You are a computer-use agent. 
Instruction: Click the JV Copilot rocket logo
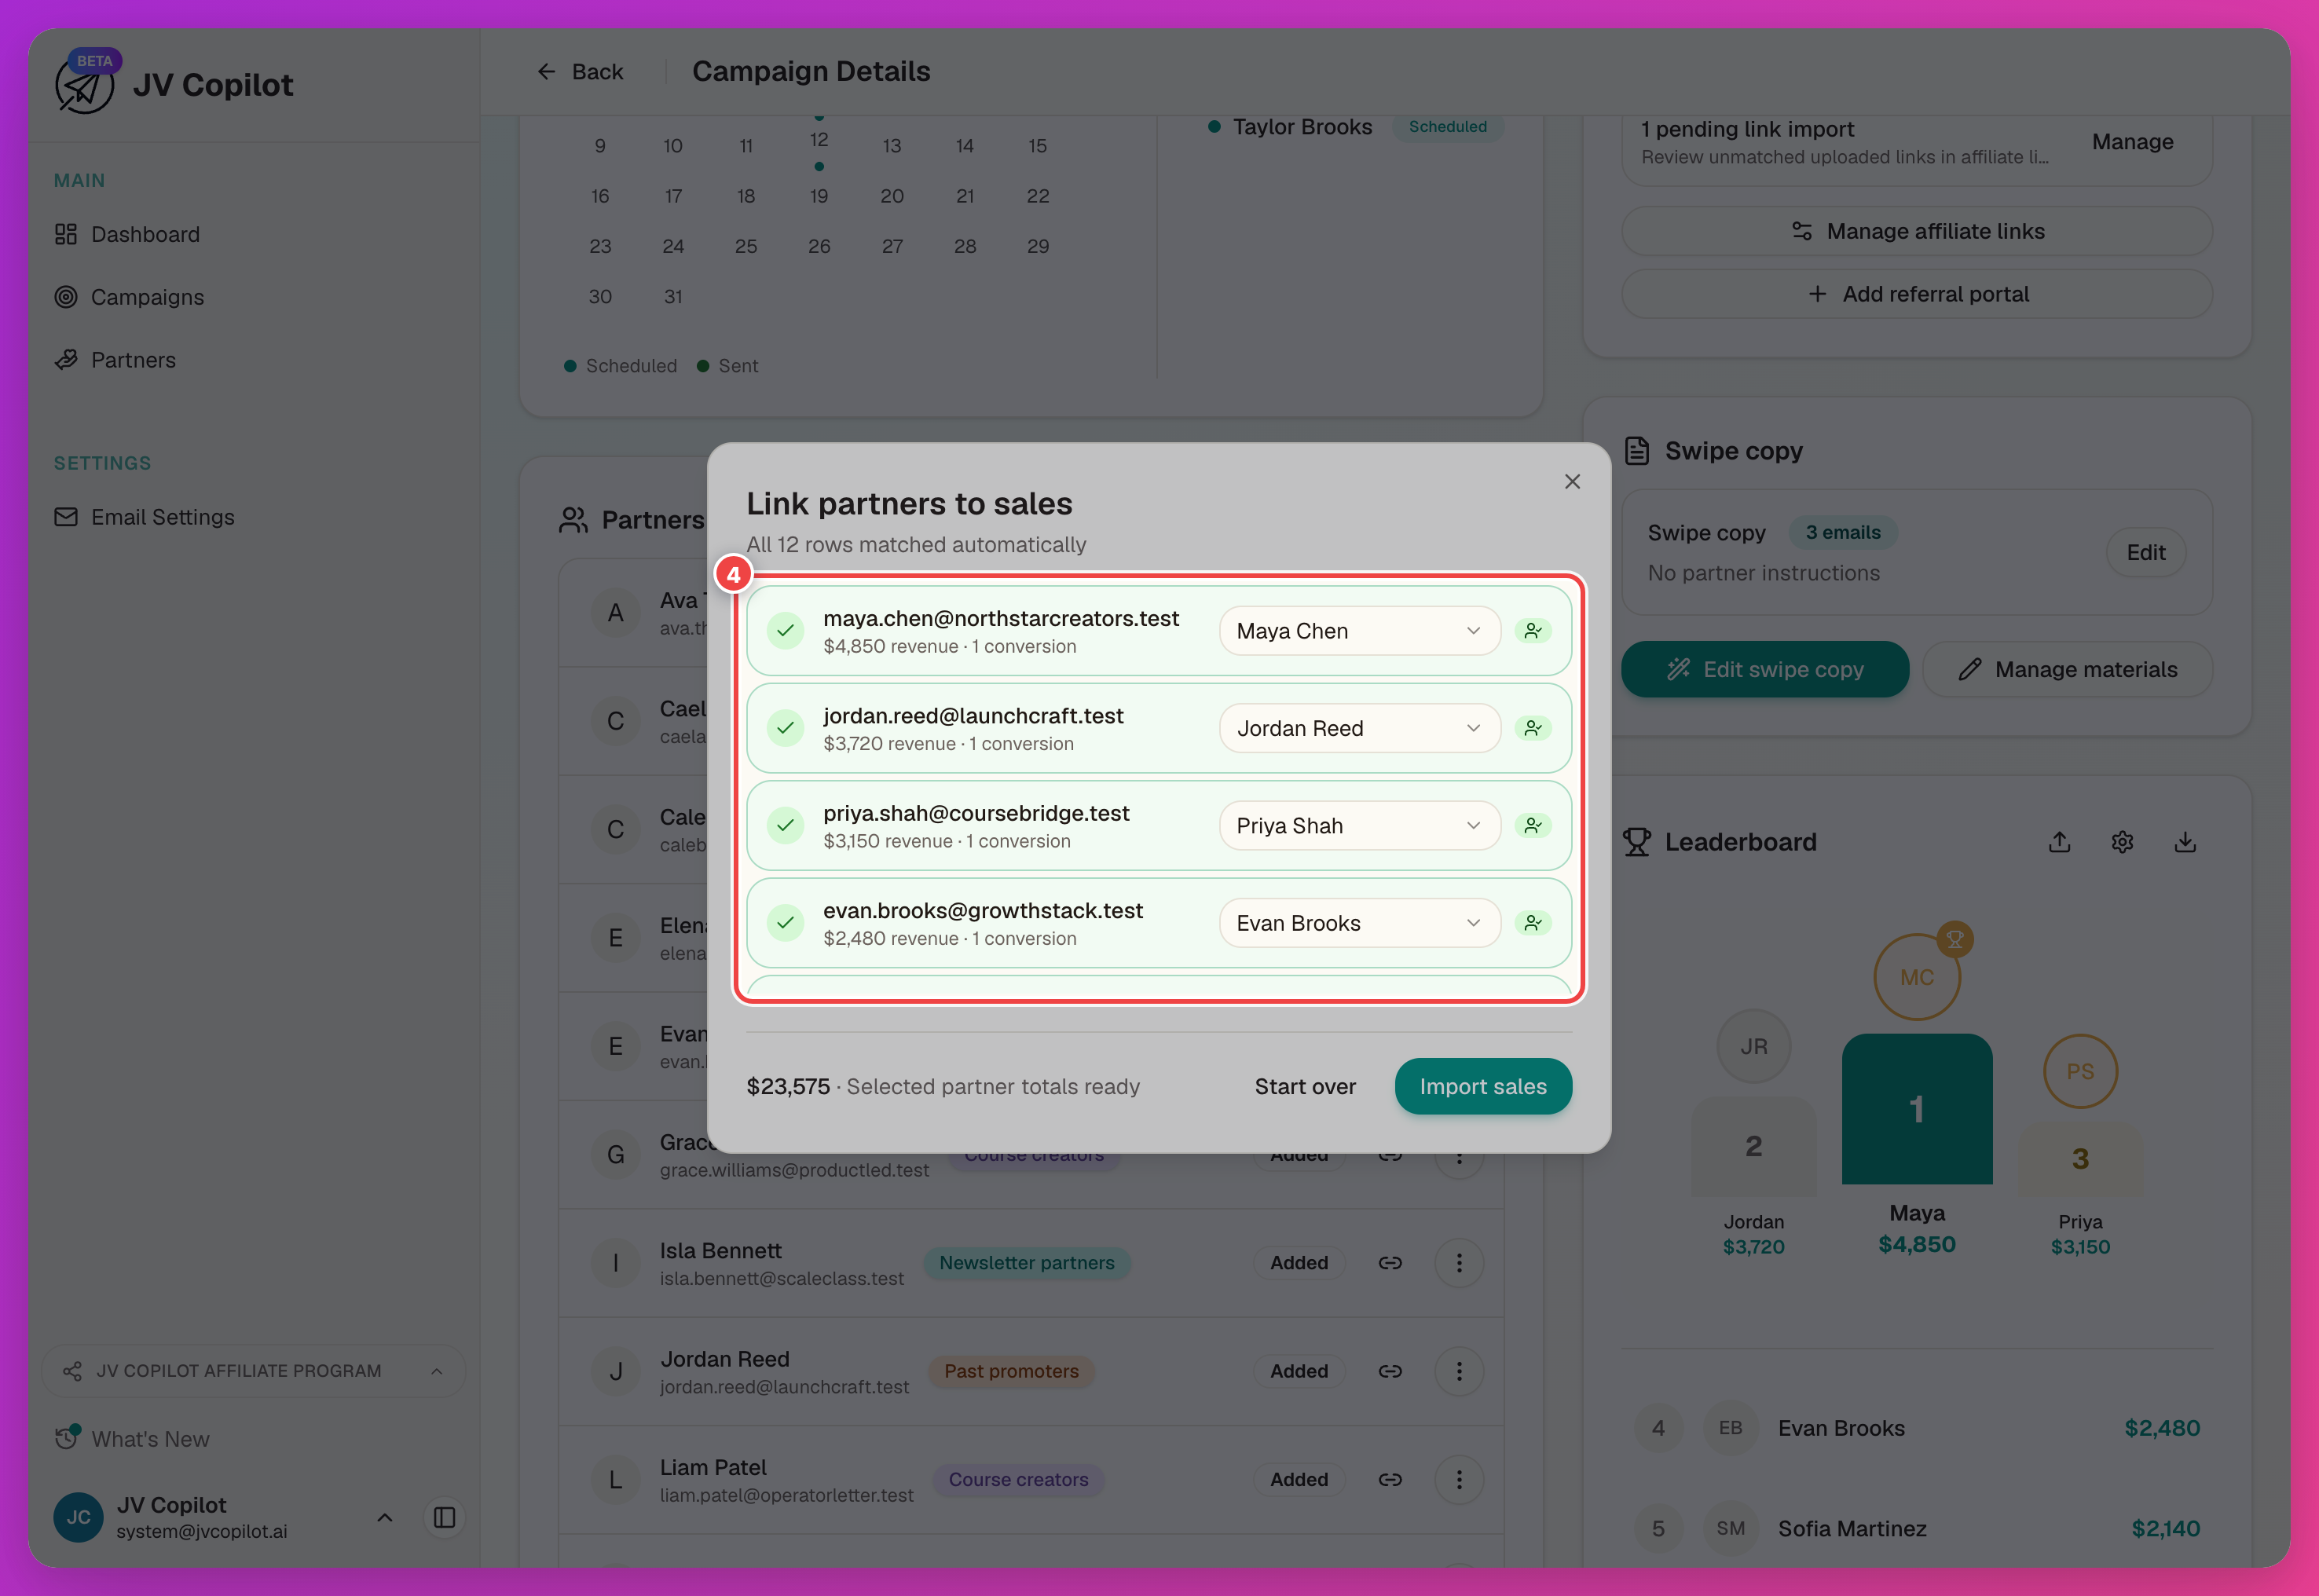[x=84, y=86]
